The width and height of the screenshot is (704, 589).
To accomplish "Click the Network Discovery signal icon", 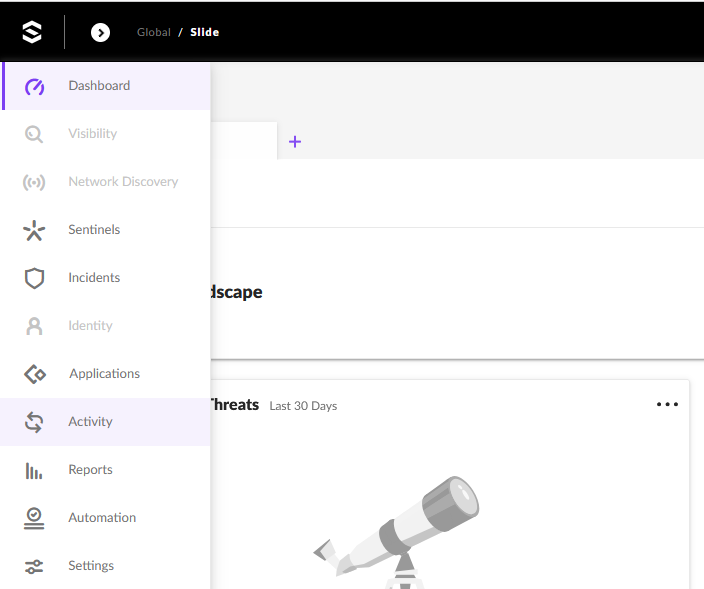I will [x=35, y=182].
